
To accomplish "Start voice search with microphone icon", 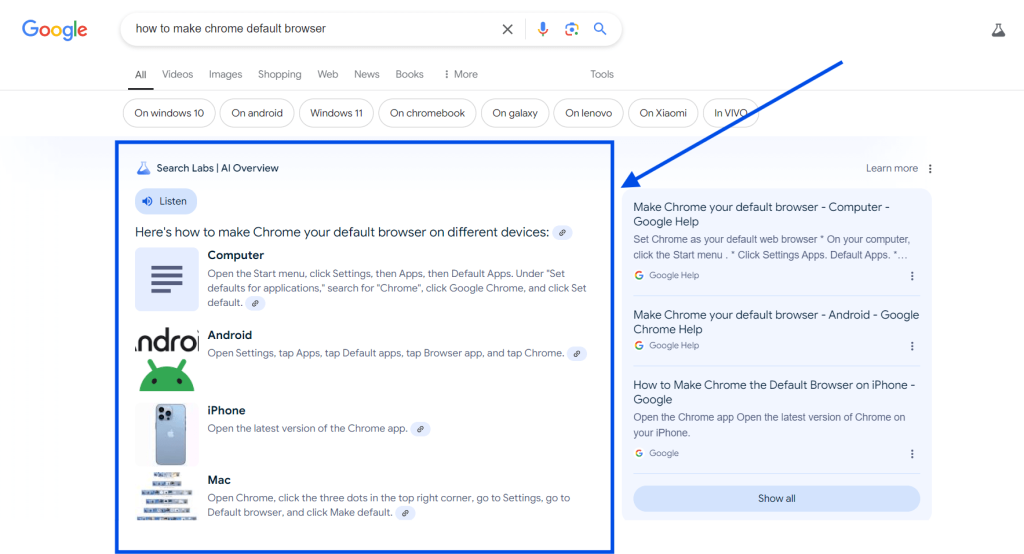I will pos(543,29).
